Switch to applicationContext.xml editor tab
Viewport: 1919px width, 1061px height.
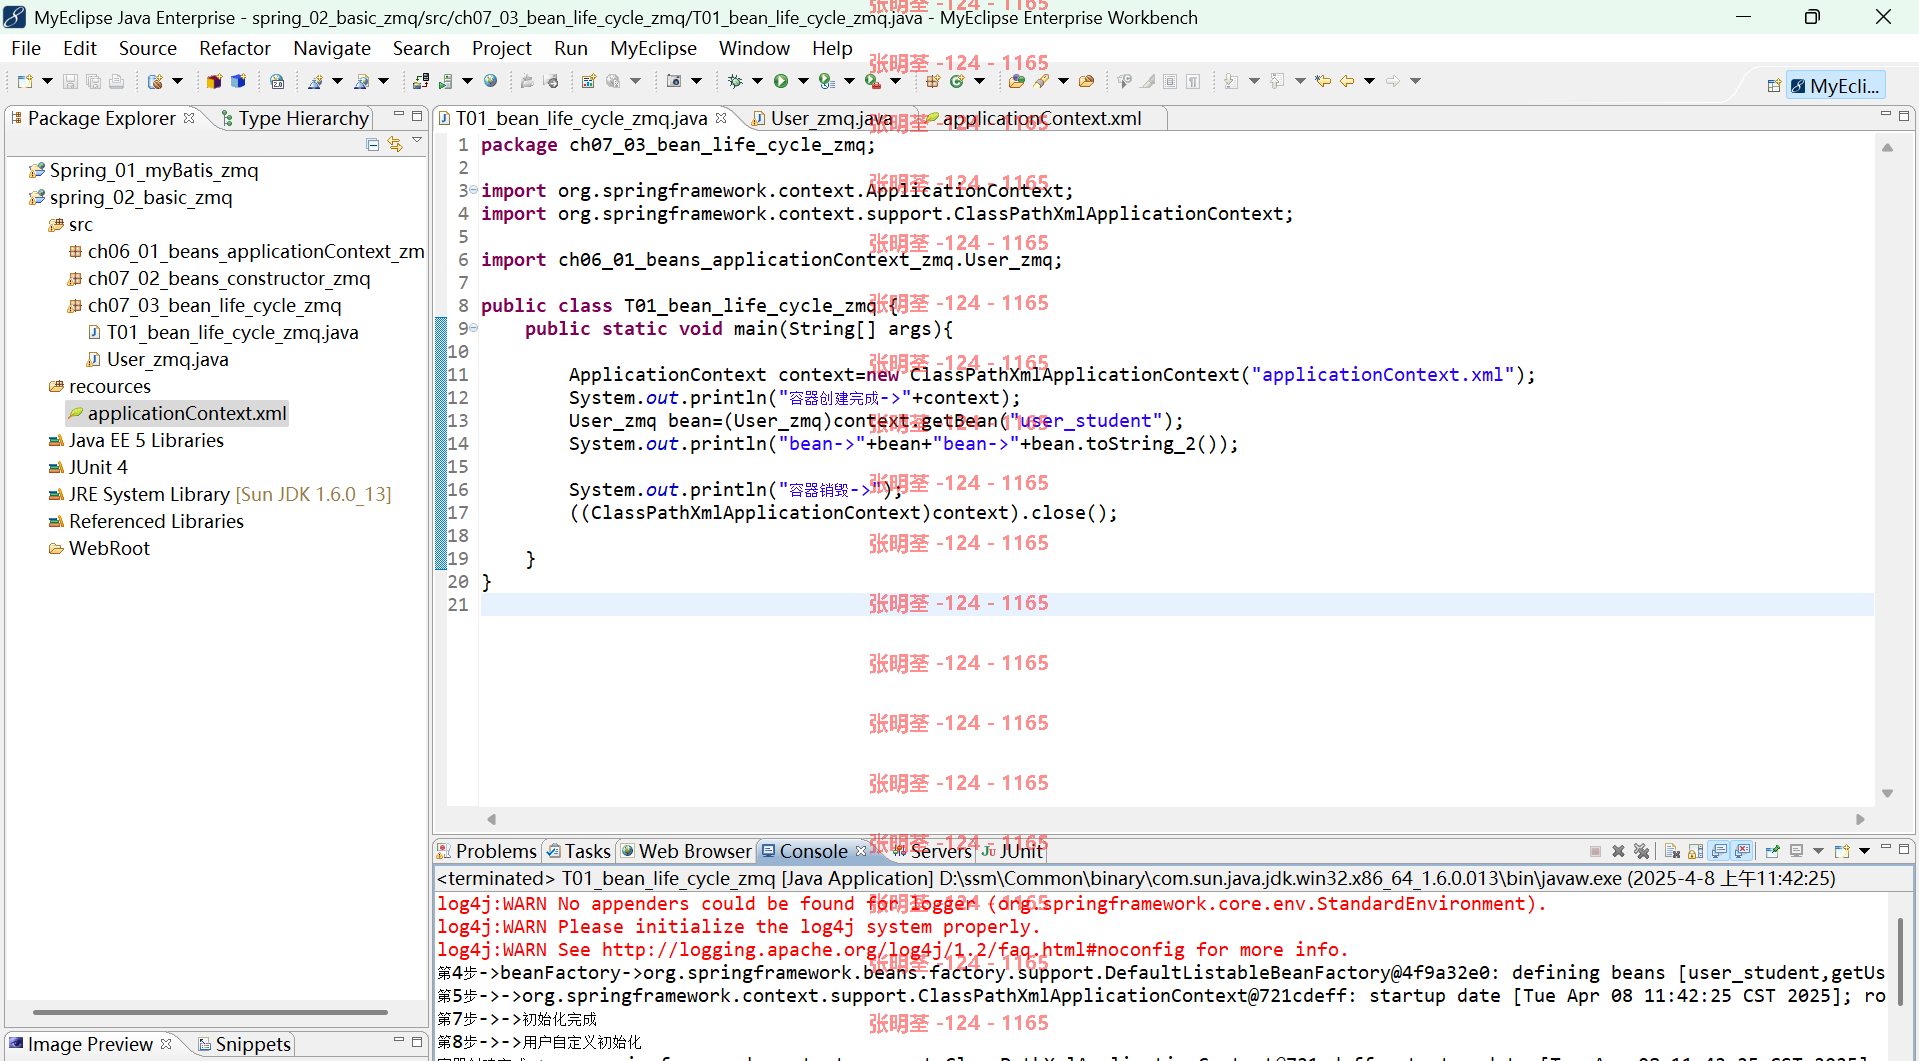pos(1040,118)
